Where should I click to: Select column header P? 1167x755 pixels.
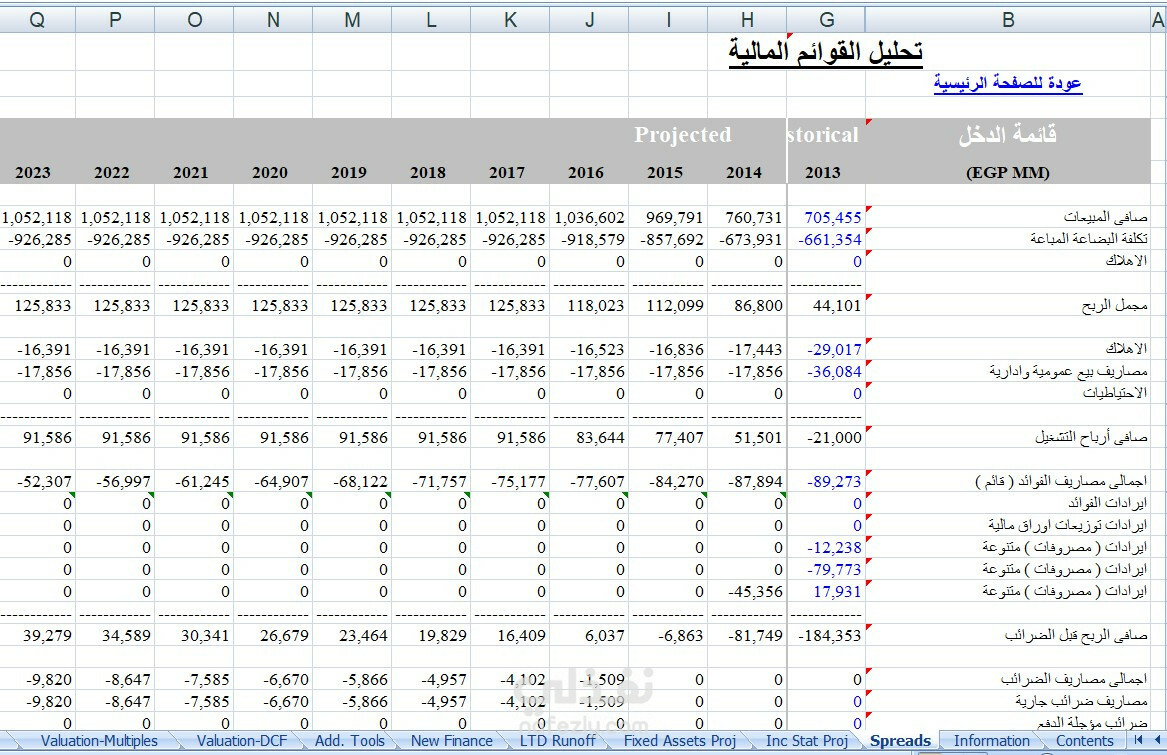coord(115,20)
